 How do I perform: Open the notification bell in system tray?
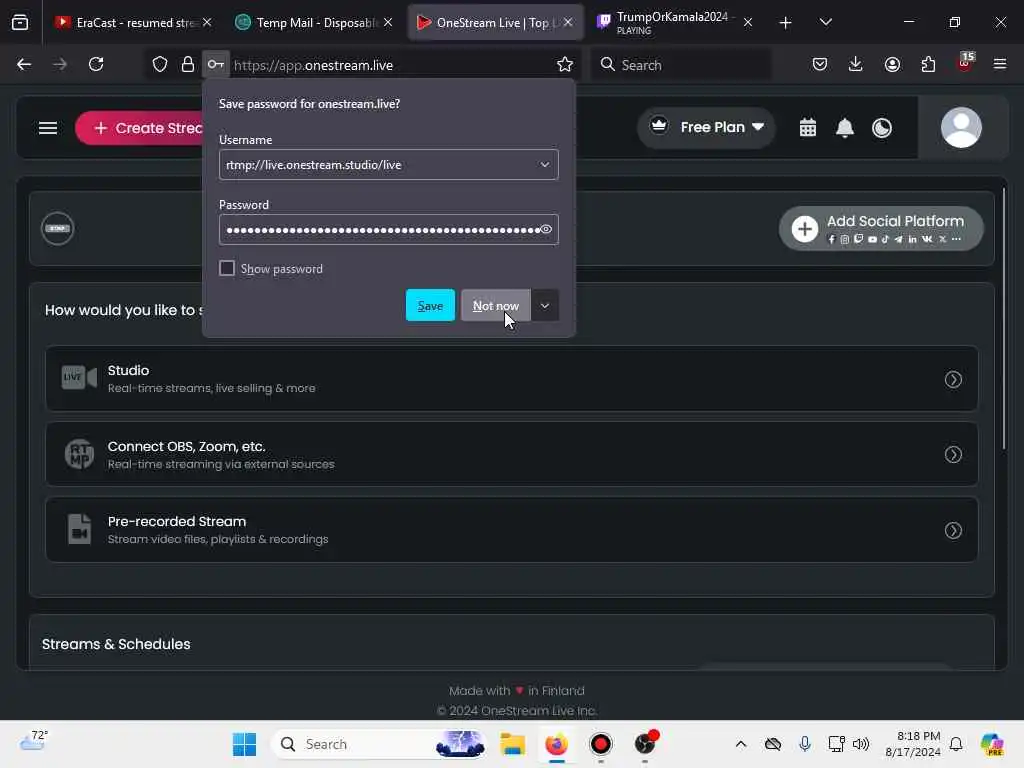coord(956,744)
